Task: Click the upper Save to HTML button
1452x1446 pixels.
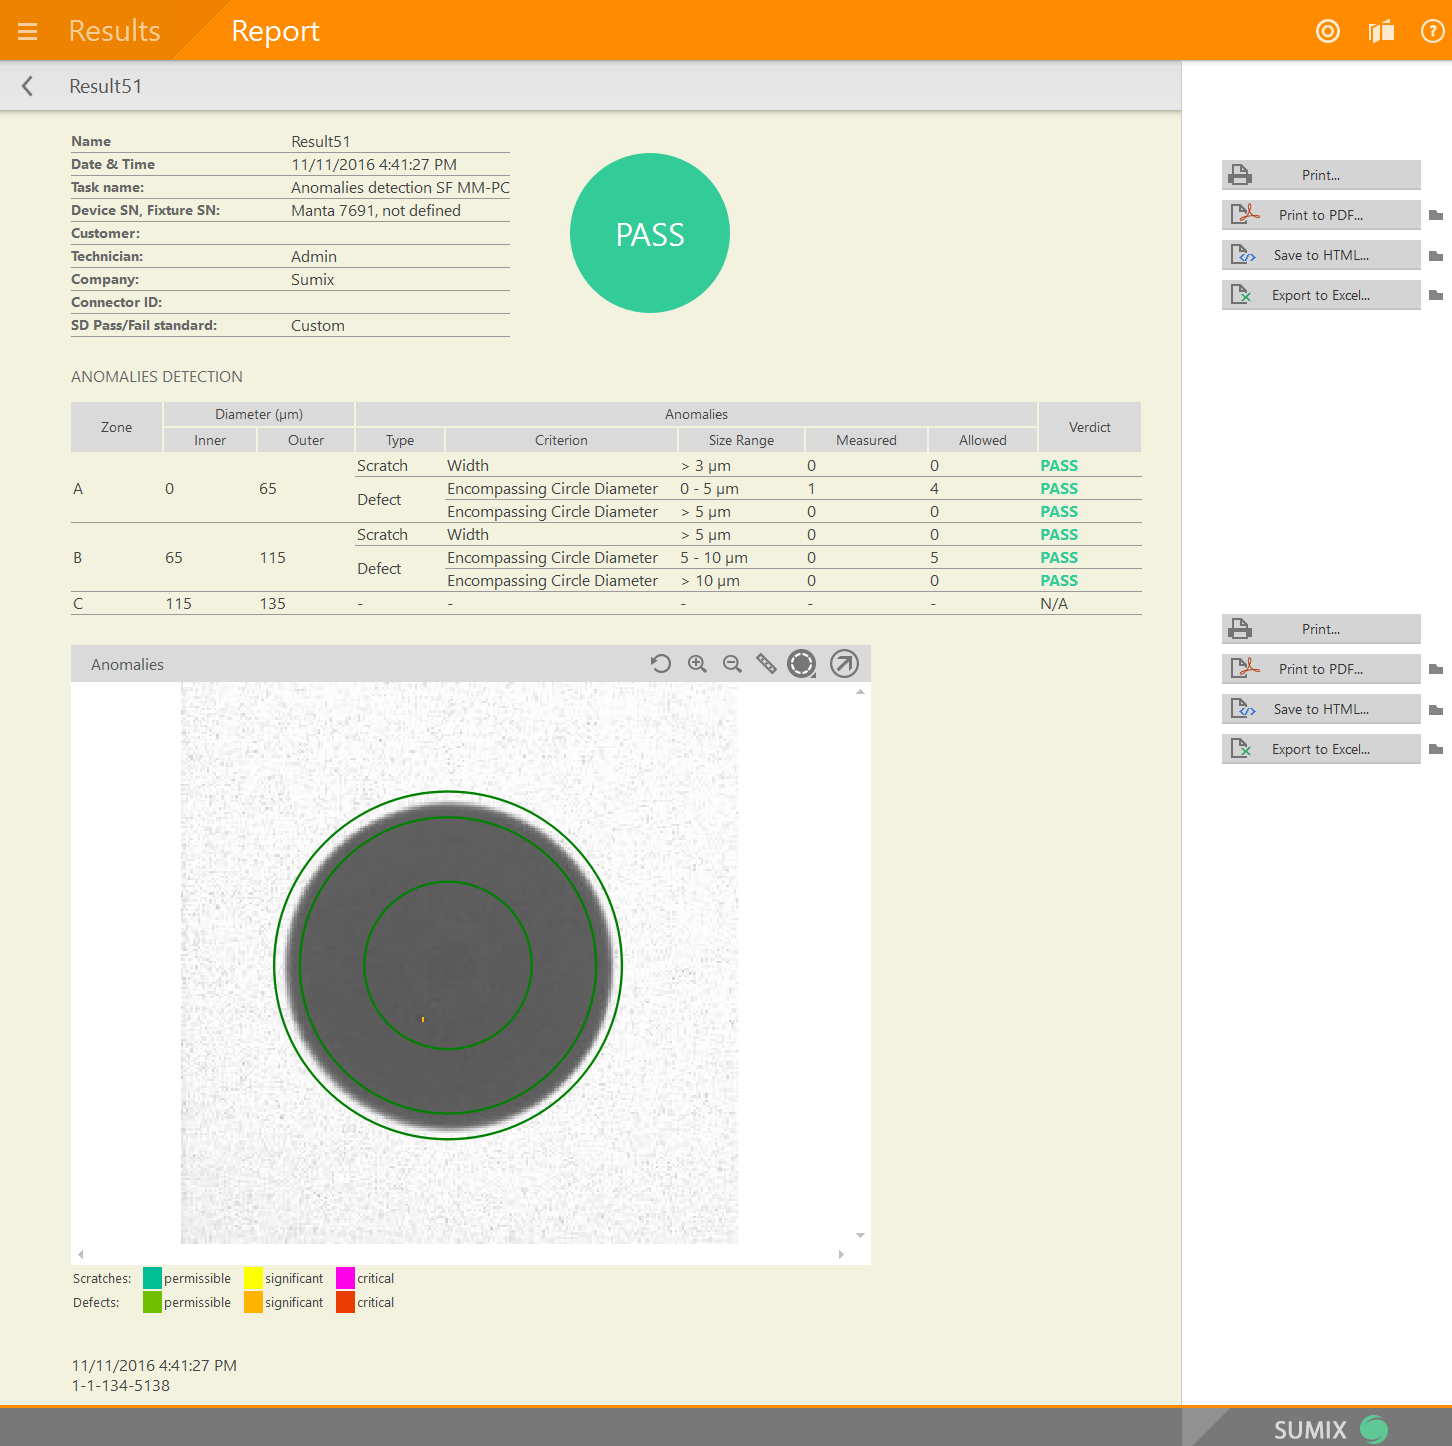Action: [1320, 255]
